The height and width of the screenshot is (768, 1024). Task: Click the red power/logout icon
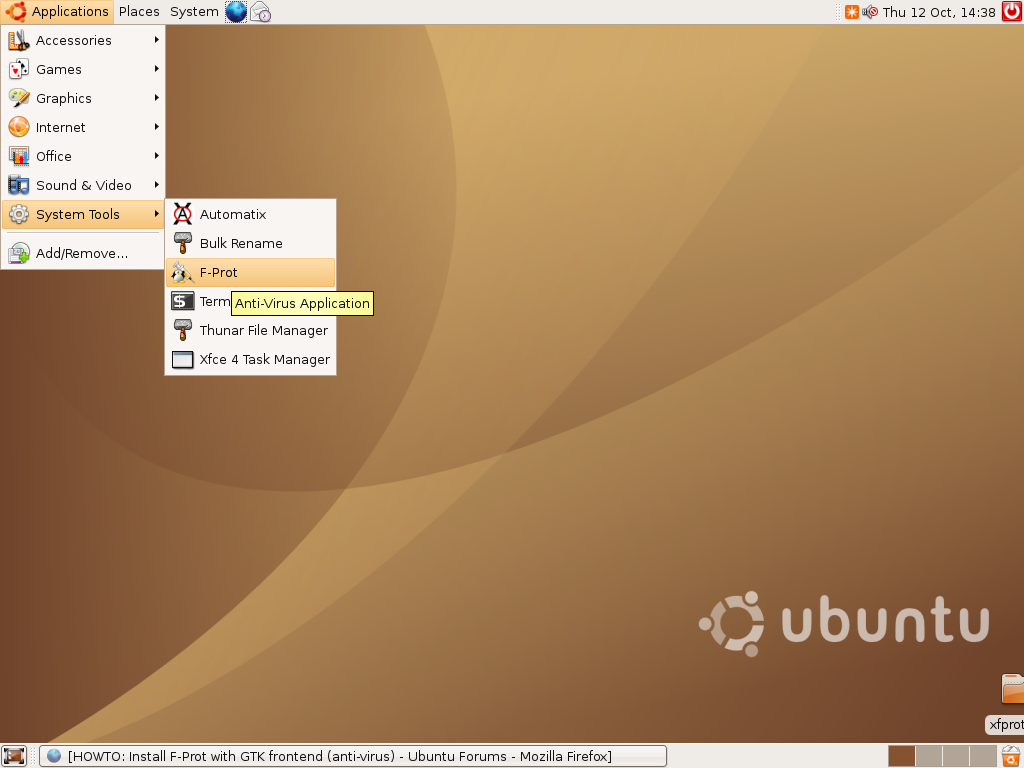point(1012,12)
